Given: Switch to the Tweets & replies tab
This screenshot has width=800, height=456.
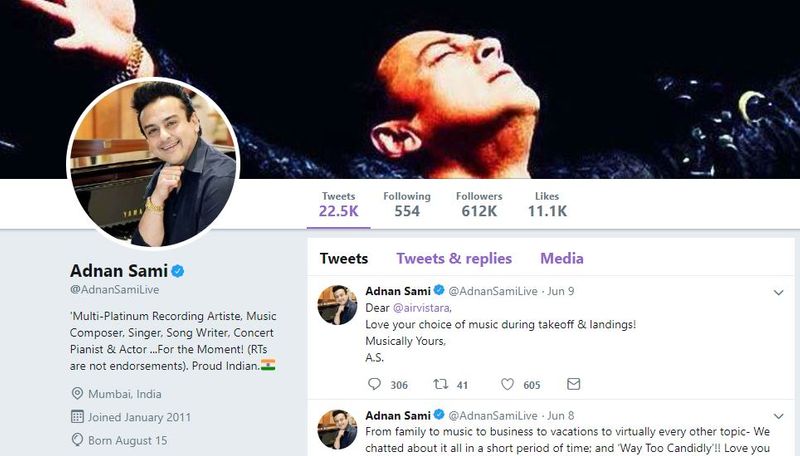Looking at the screenshot, I should pyautogui.click(x=454, y=258).
